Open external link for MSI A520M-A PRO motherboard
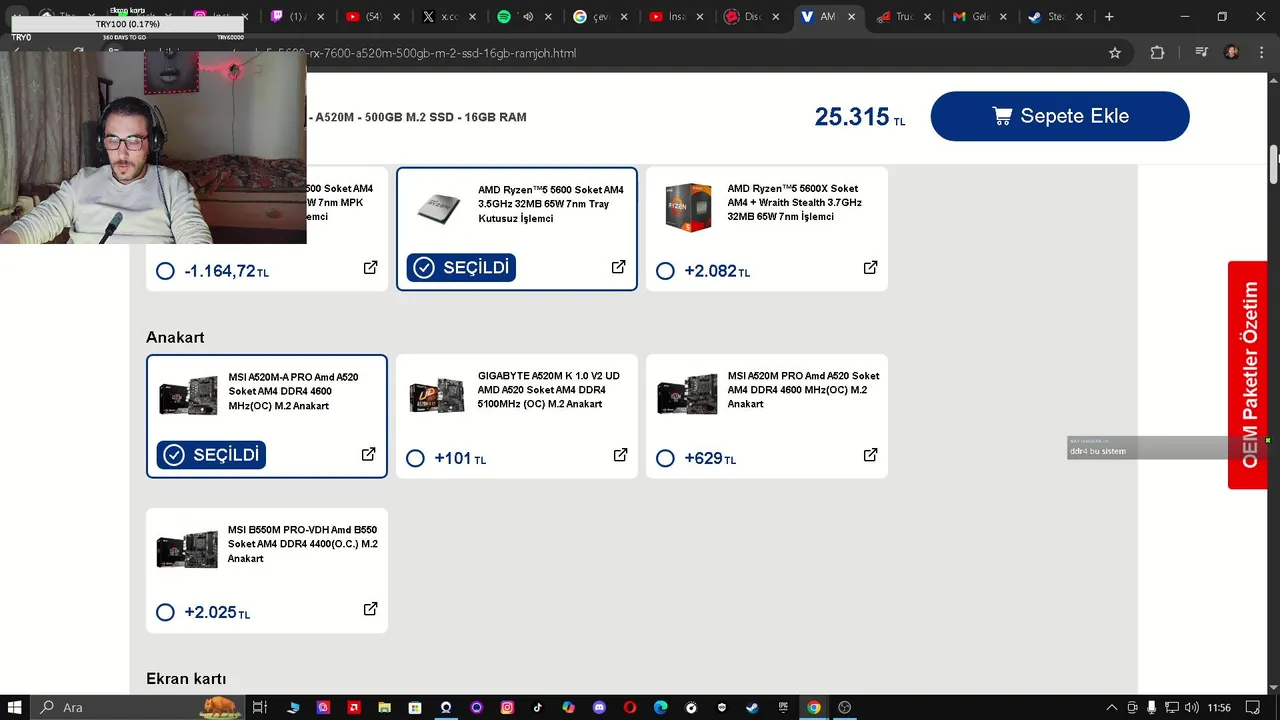1280x720 pixels. pyautogui.click(x=368, y=454)
